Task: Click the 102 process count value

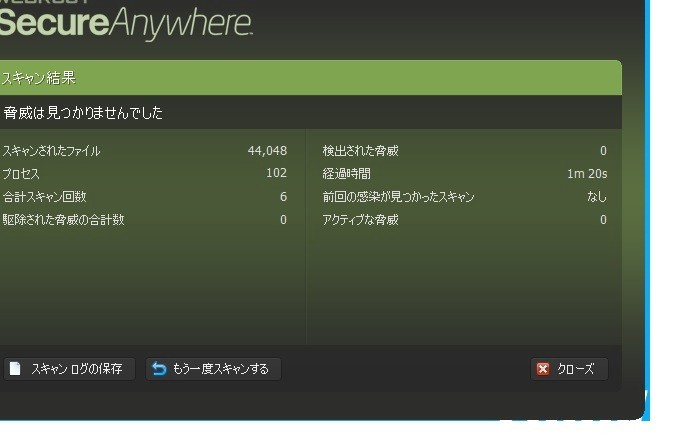Action: (x=276, y=173)
